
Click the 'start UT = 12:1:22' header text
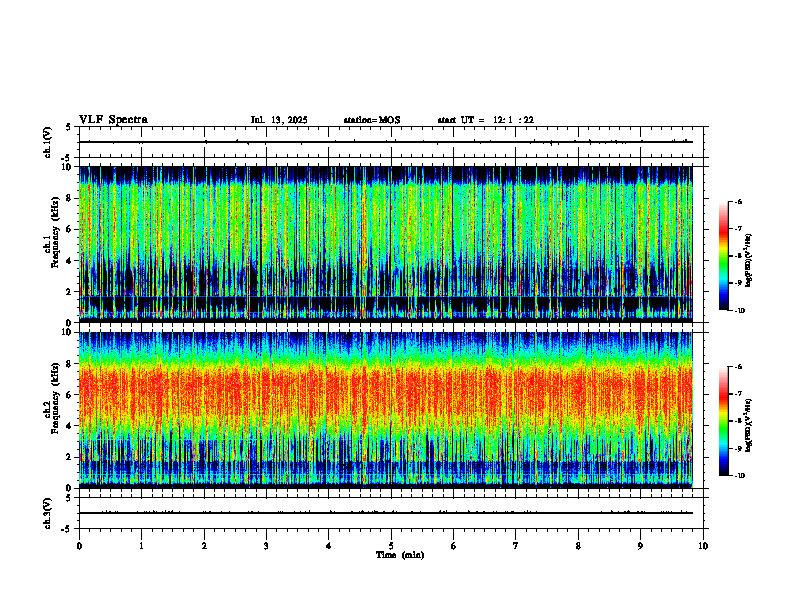485,120
